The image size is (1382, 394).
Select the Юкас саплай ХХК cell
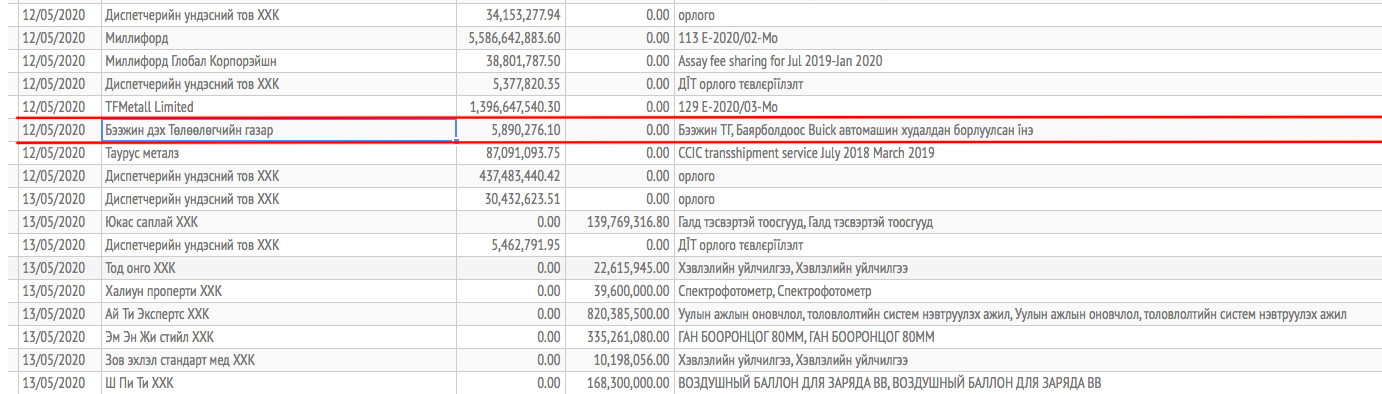point(278,222)
